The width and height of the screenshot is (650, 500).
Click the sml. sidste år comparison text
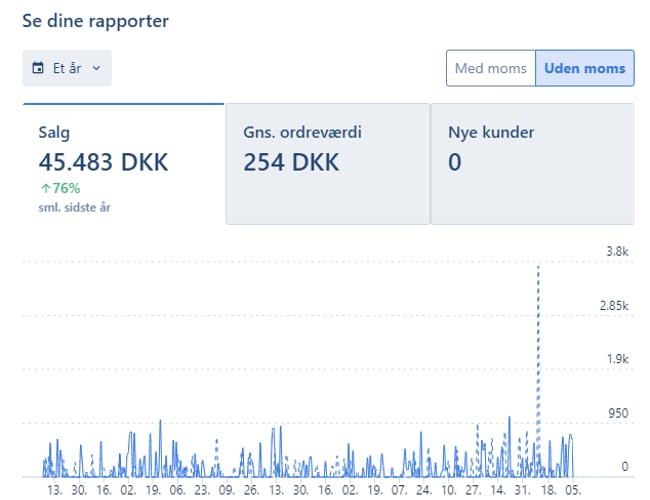[x=73, y=207]
